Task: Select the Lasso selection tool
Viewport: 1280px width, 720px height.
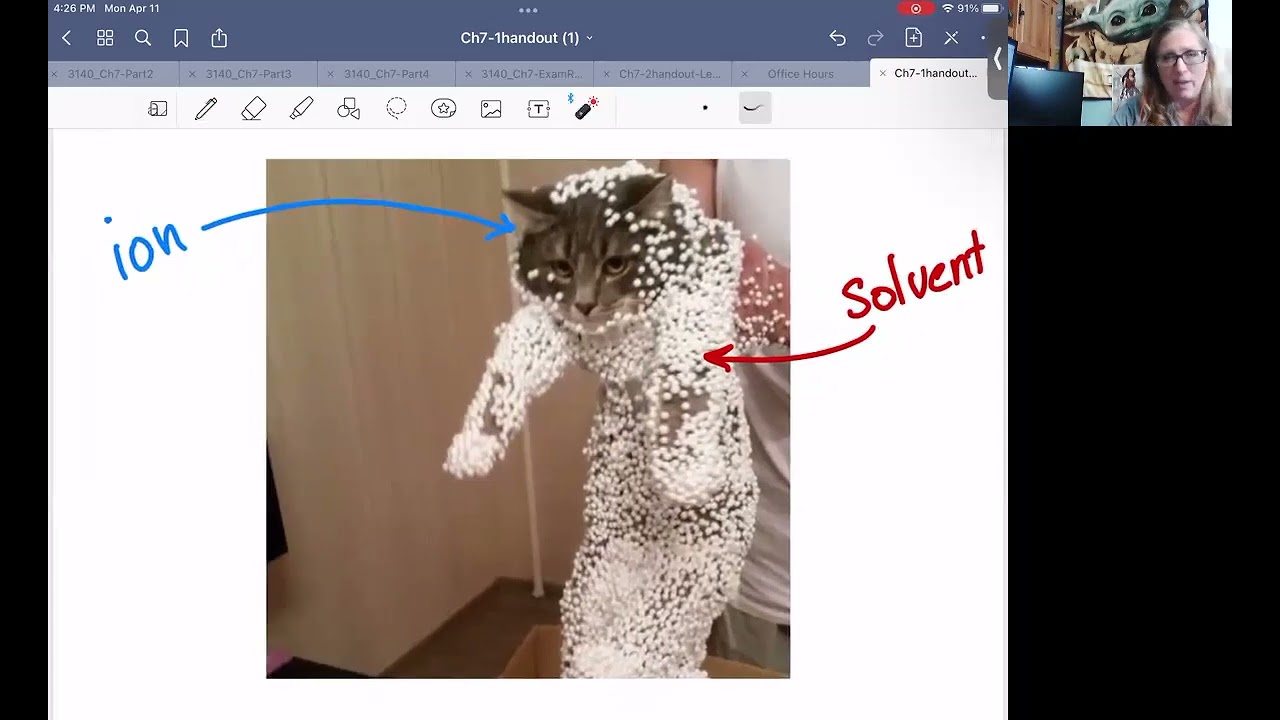Action: pyautogui.click(x=396, y=109)
